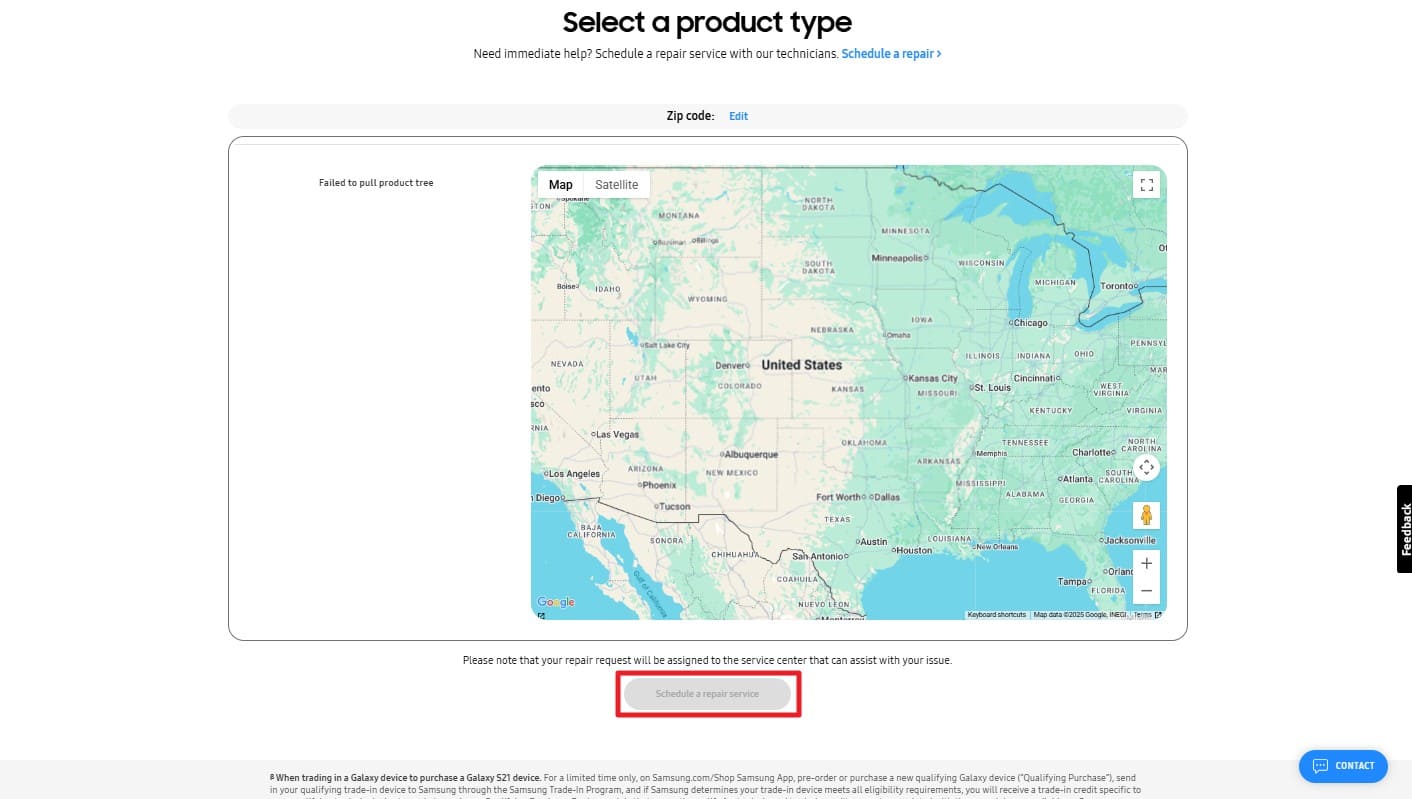Click the Las Vegas map label
The image size is (1412, 799).
(x=616, y=434)
